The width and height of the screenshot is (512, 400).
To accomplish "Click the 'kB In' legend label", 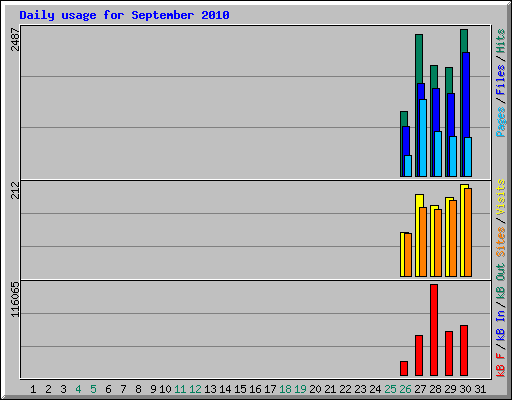I will pos(500,325).
